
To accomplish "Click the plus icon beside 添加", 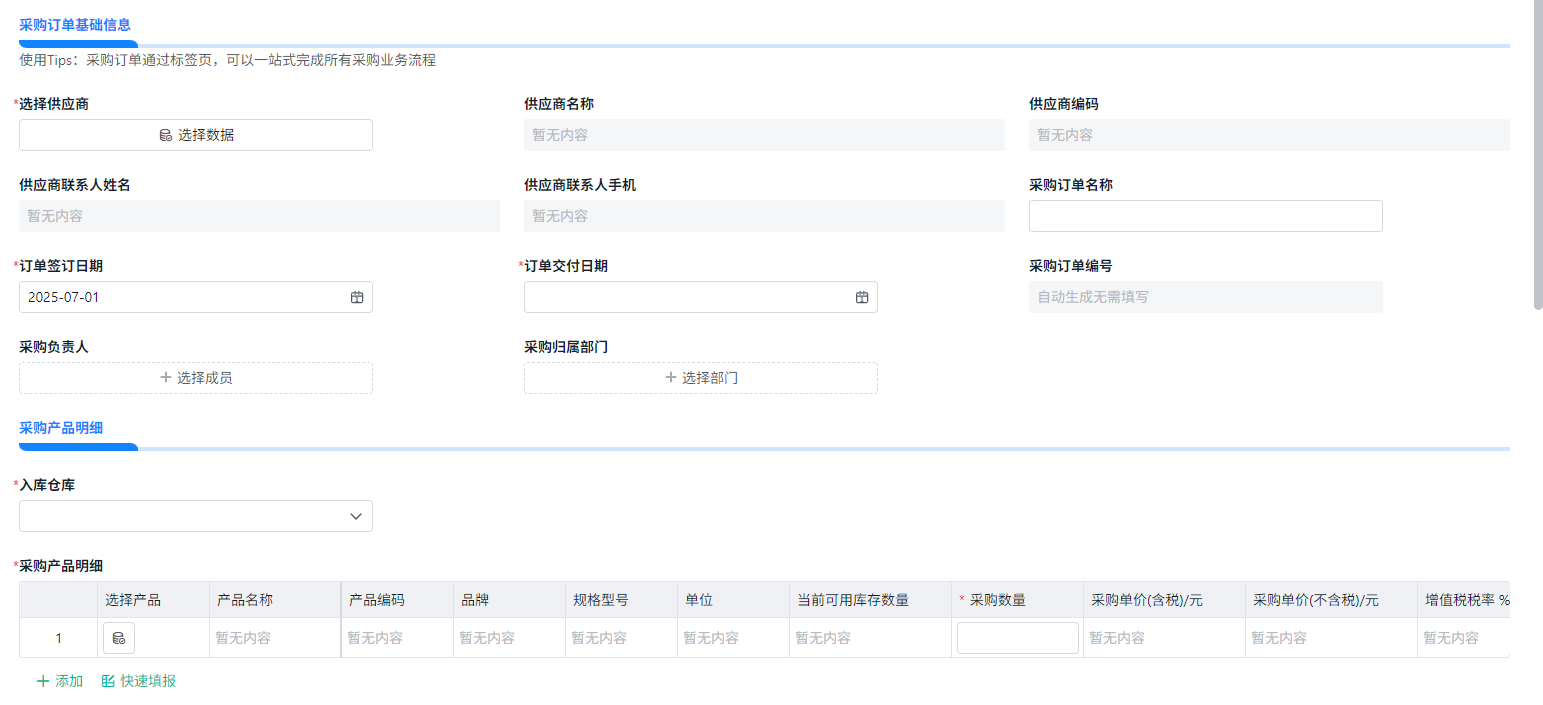I will [43, 681].
